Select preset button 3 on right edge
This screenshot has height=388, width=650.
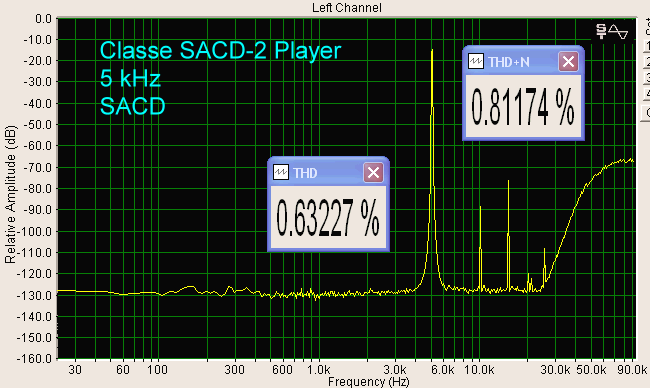point(646,78)
